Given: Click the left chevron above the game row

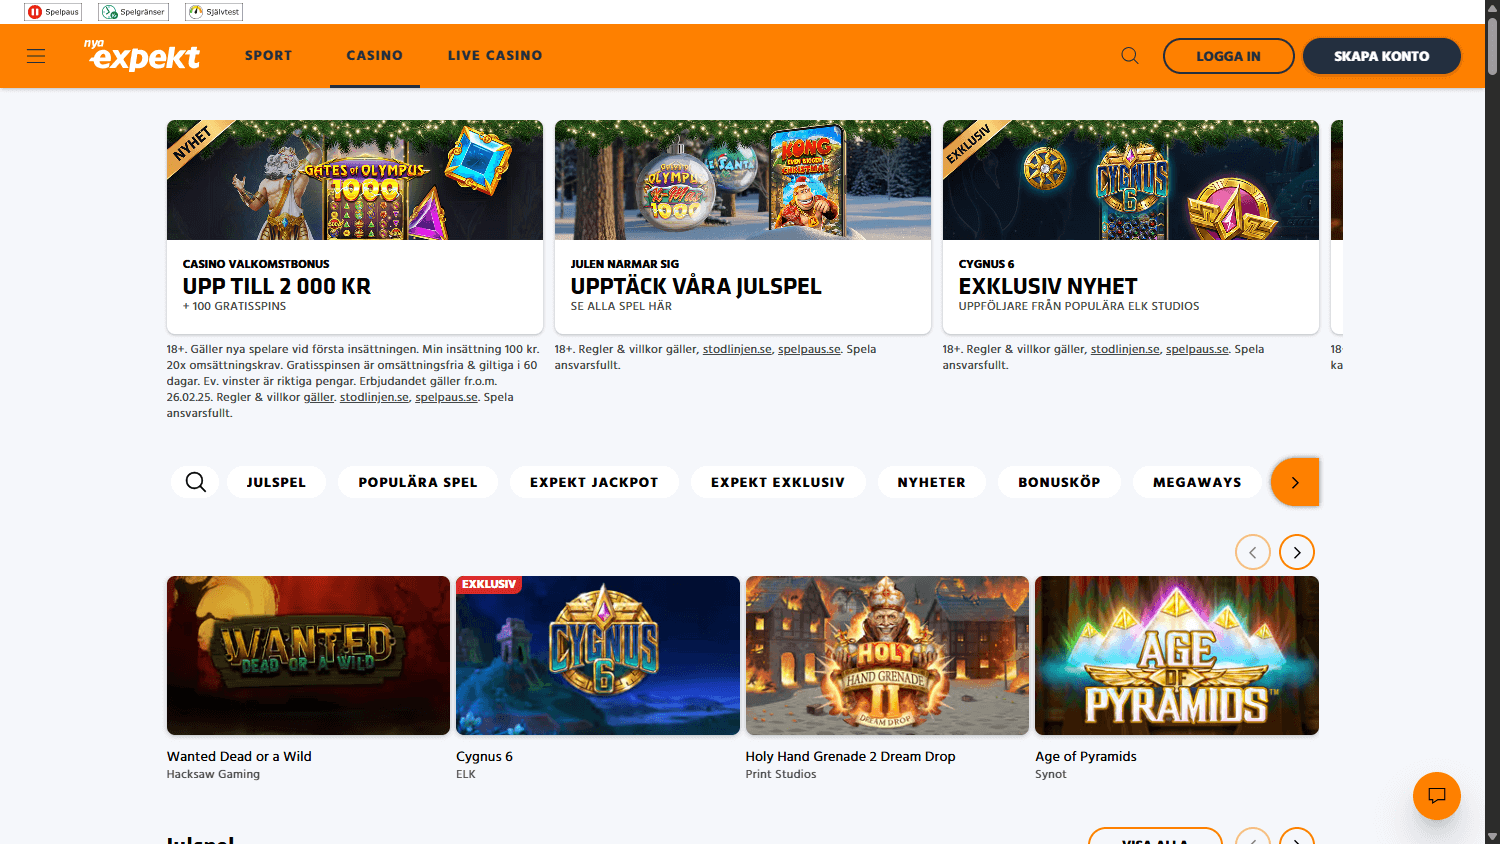Looking at the screenshot, I should click(1253, 551).
